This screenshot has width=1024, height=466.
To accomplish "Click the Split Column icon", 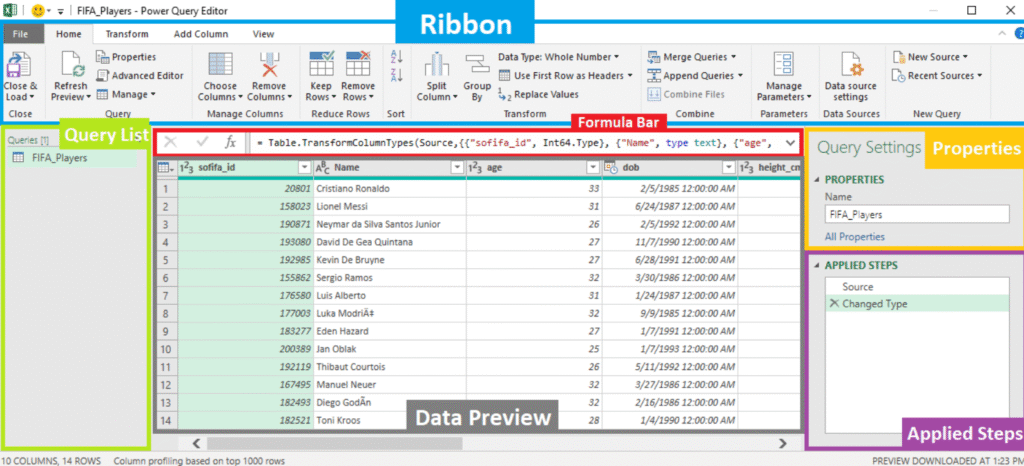I will click(x=437, y=65).
